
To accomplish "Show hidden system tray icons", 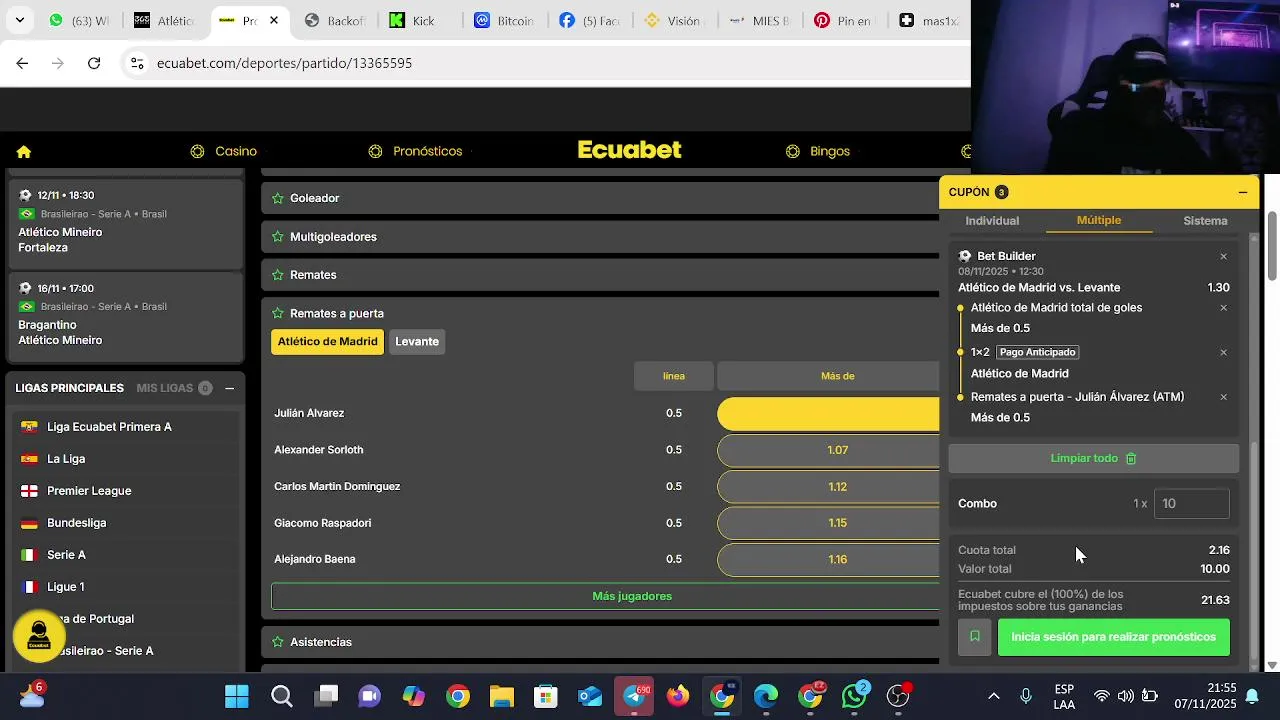I will (x=993, y=696).
